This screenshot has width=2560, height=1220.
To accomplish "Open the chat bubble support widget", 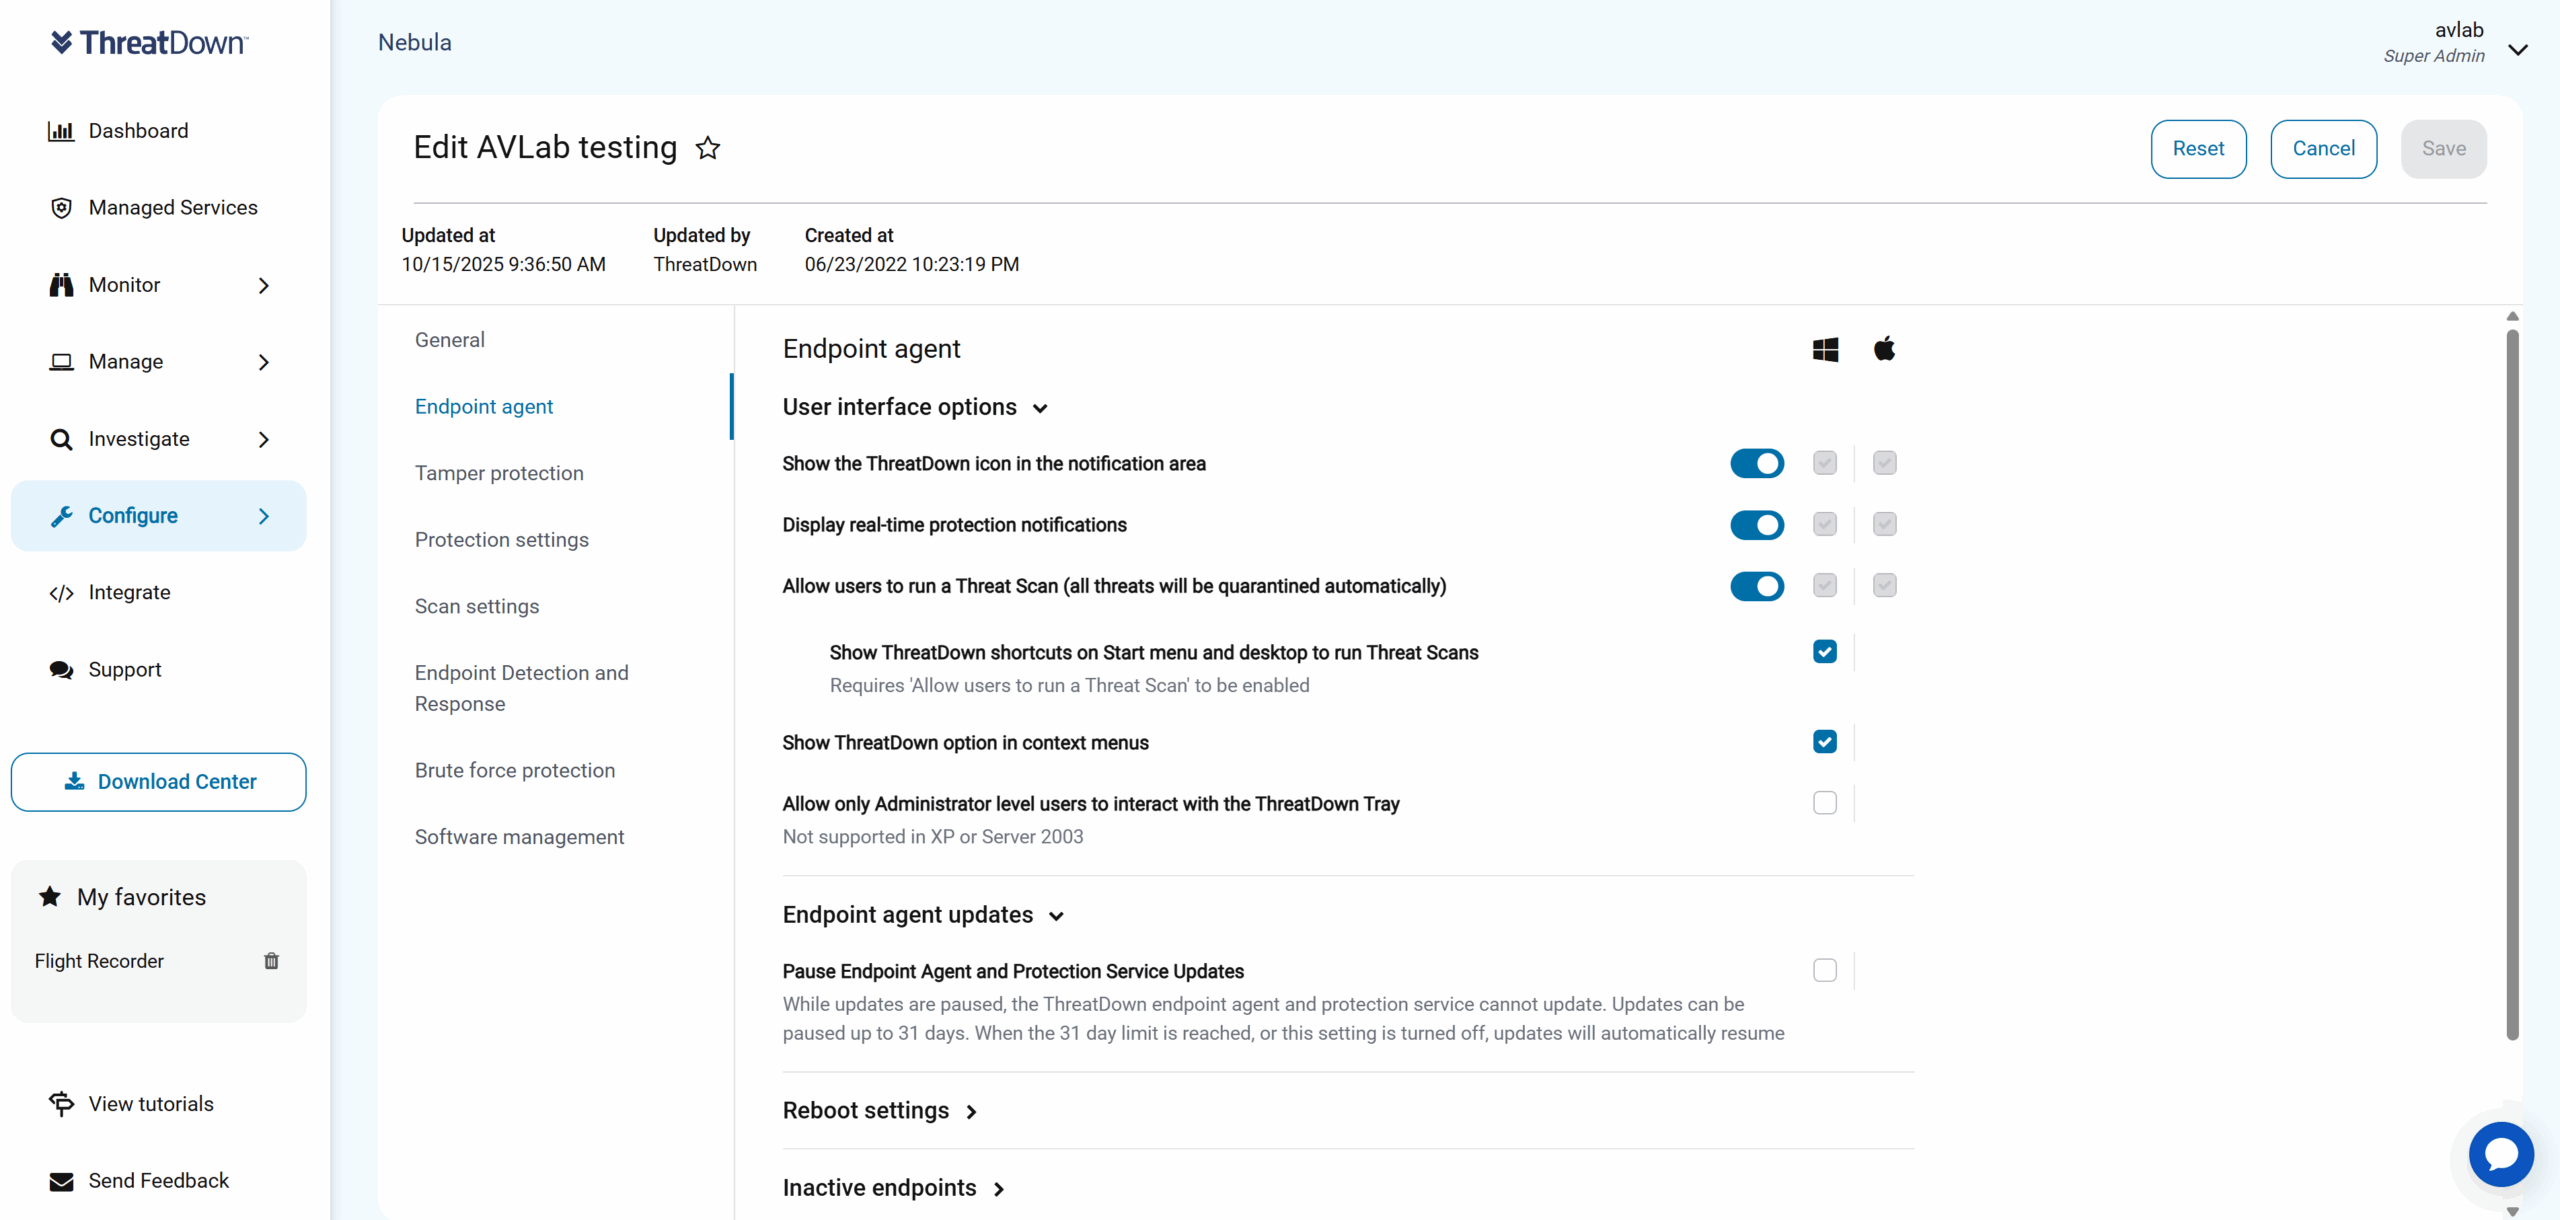I will (2500, 1154).
